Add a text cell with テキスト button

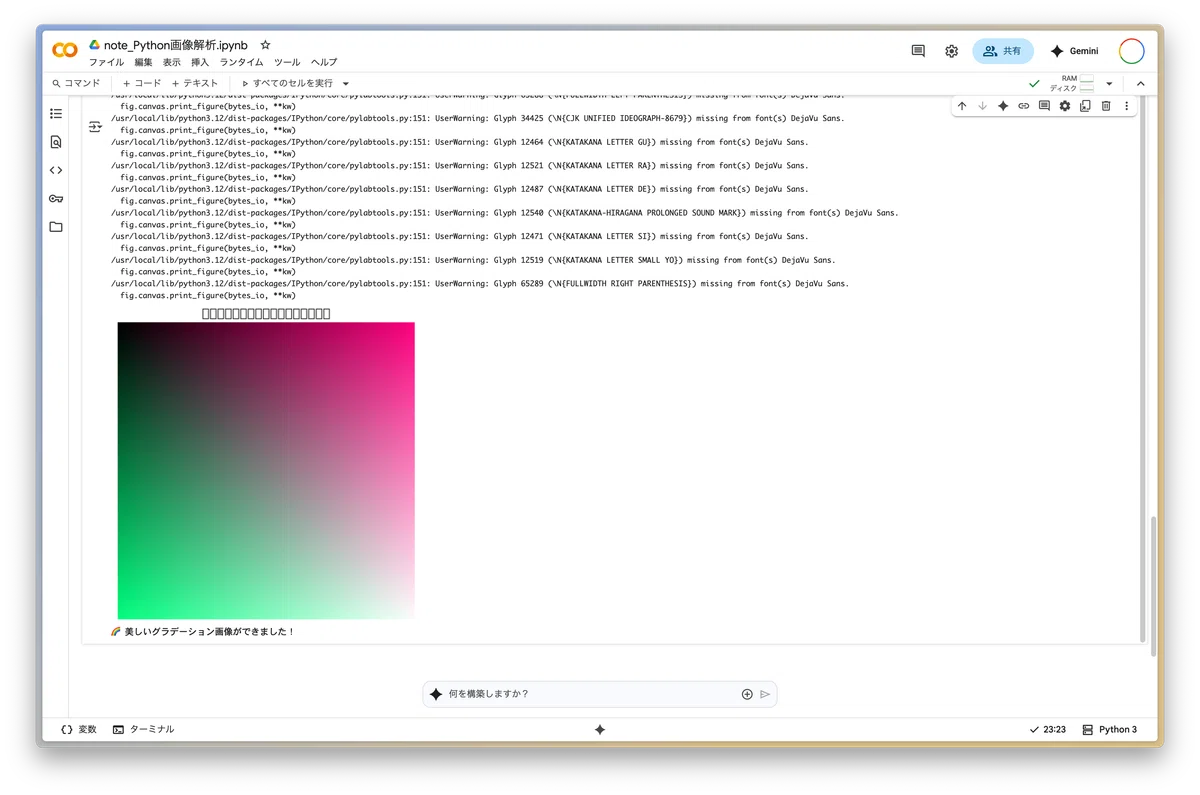pos(195,84)
